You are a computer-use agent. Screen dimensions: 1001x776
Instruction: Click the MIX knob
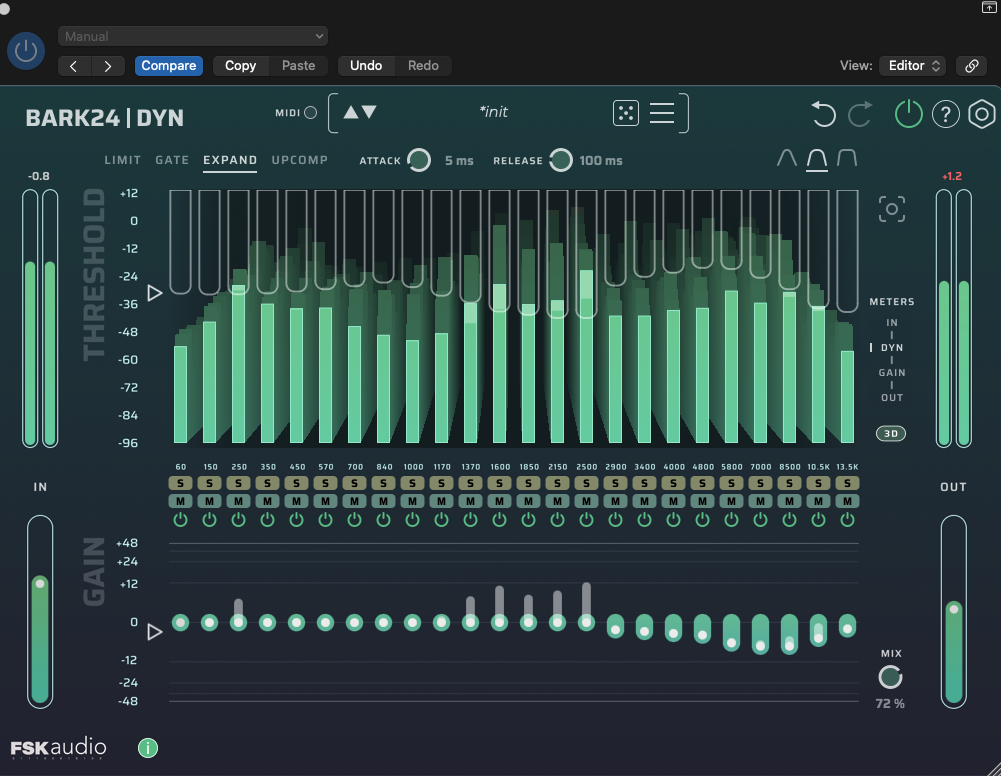click(891, 677)
